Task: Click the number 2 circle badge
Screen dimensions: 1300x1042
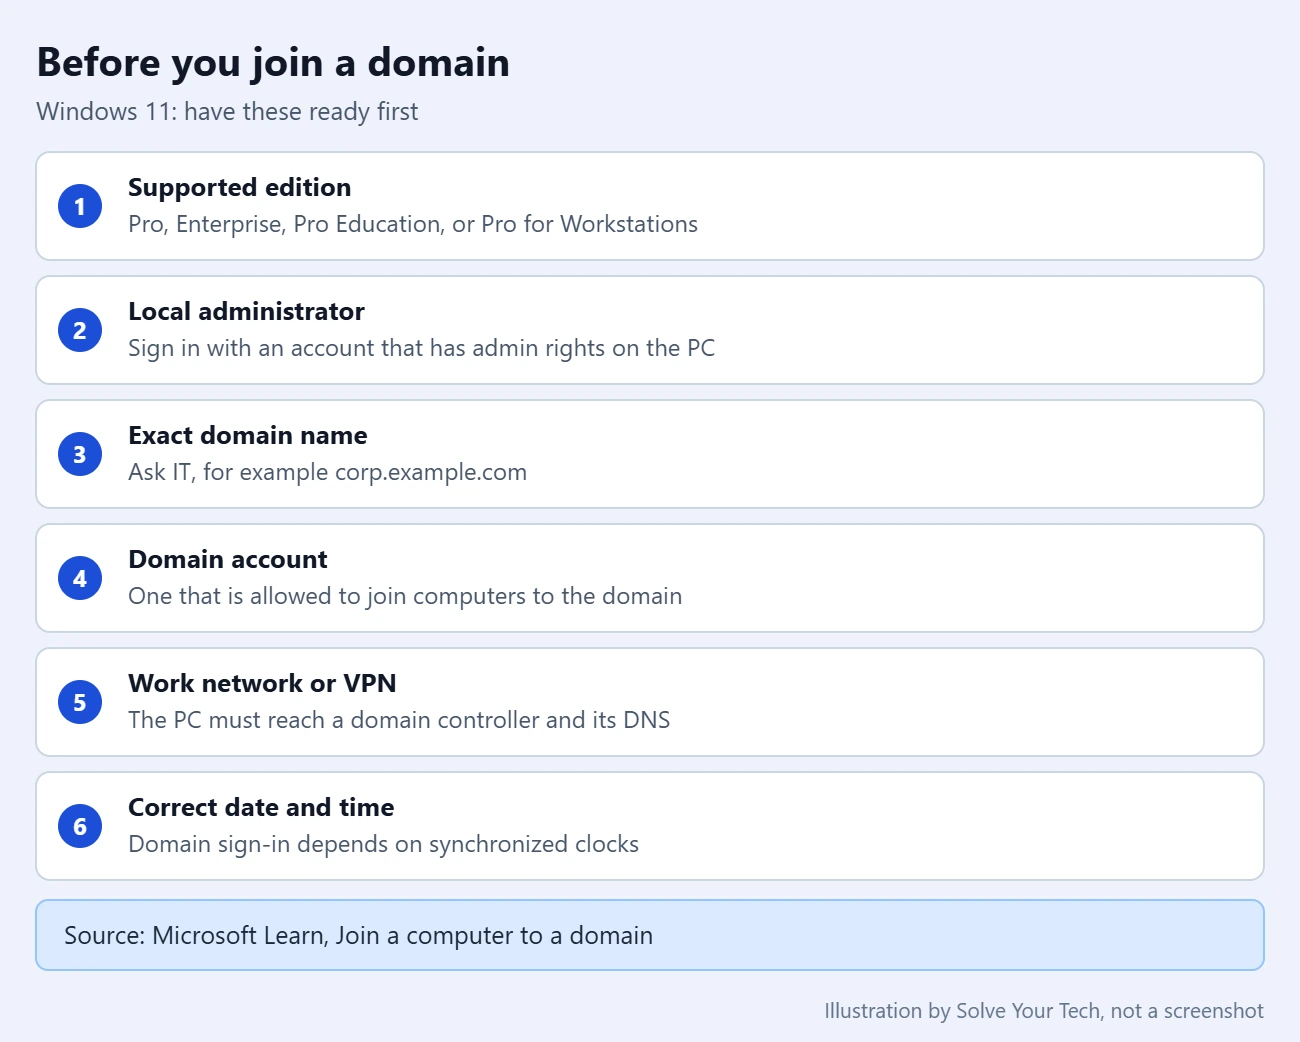Action: point(80,330)
